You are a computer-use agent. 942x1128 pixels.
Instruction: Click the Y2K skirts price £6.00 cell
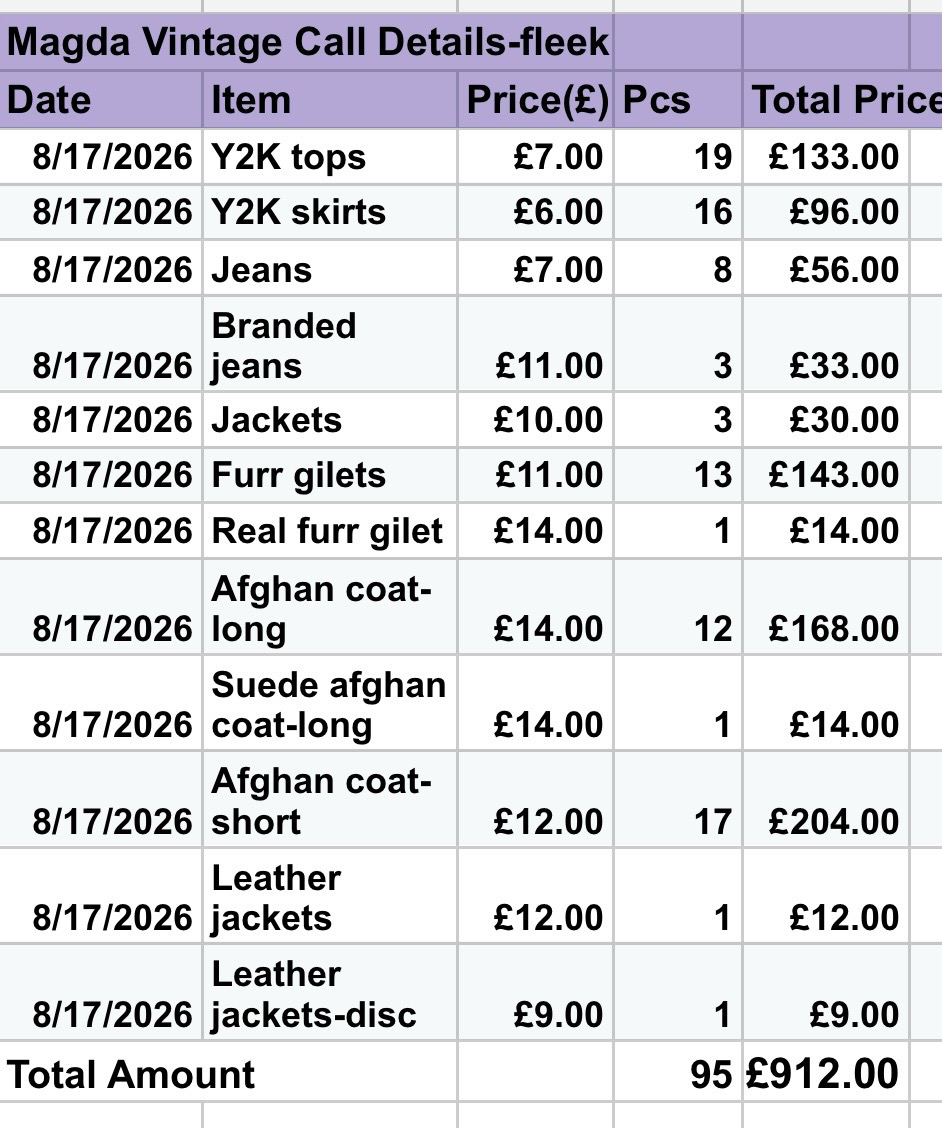pyautogui.click(x=535, y=212)
